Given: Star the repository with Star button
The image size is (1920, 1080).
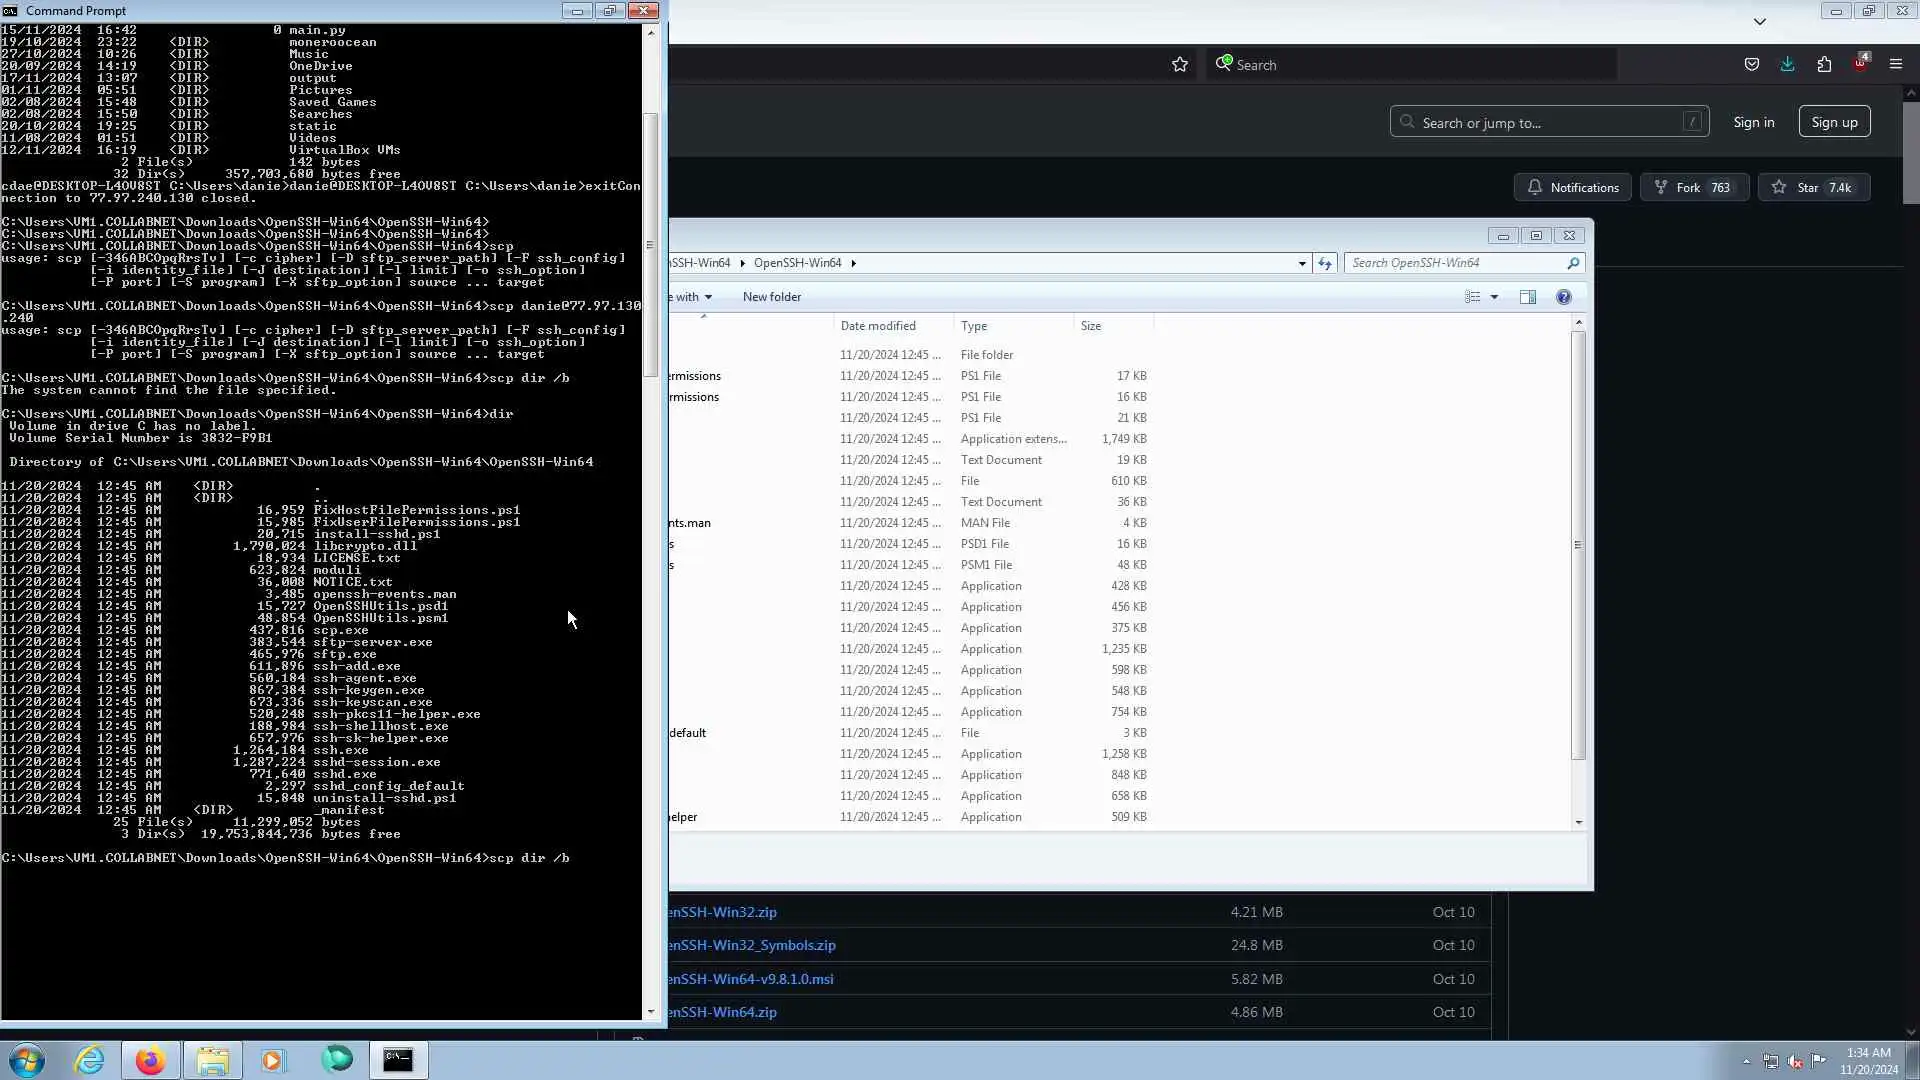Looking at the screenshot, I should click(x=1812, y=188).
